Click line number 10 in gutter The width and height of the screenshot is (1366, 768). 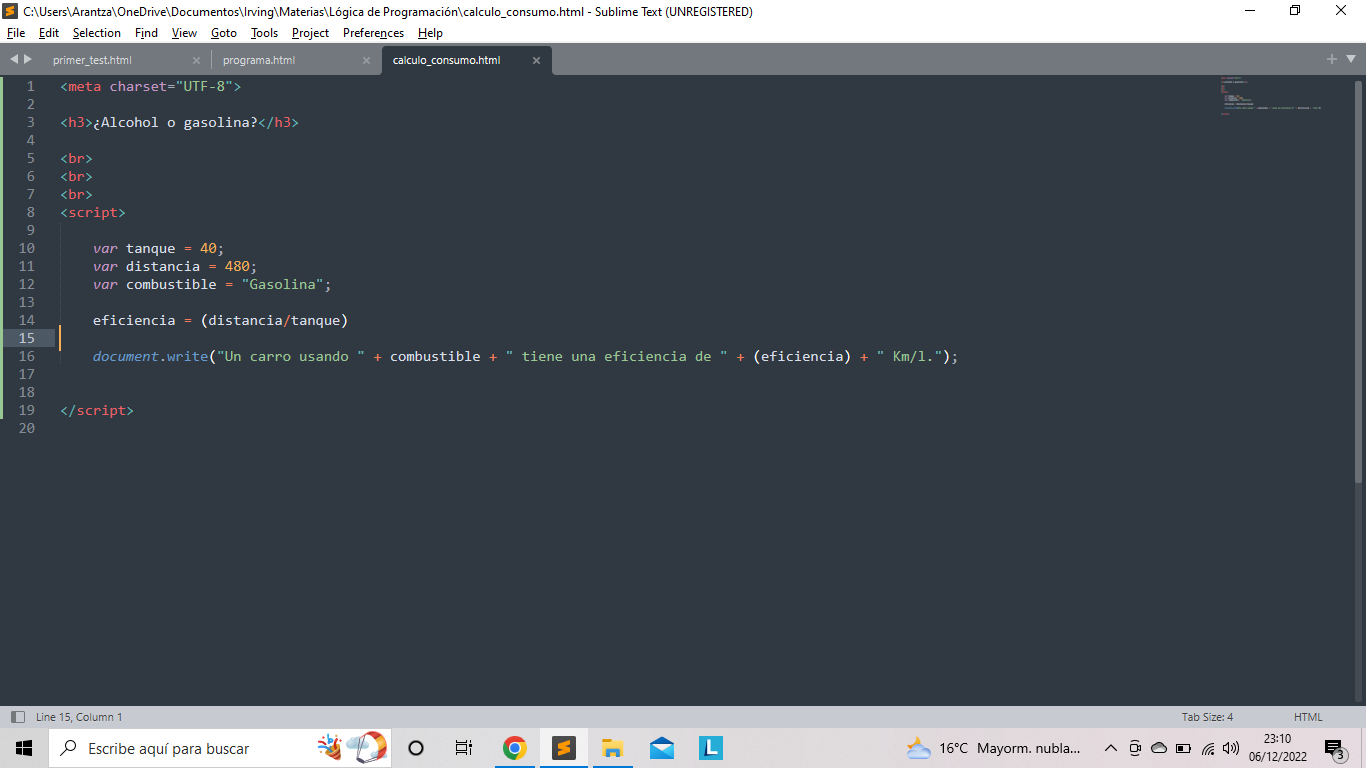tap(26, 248)
